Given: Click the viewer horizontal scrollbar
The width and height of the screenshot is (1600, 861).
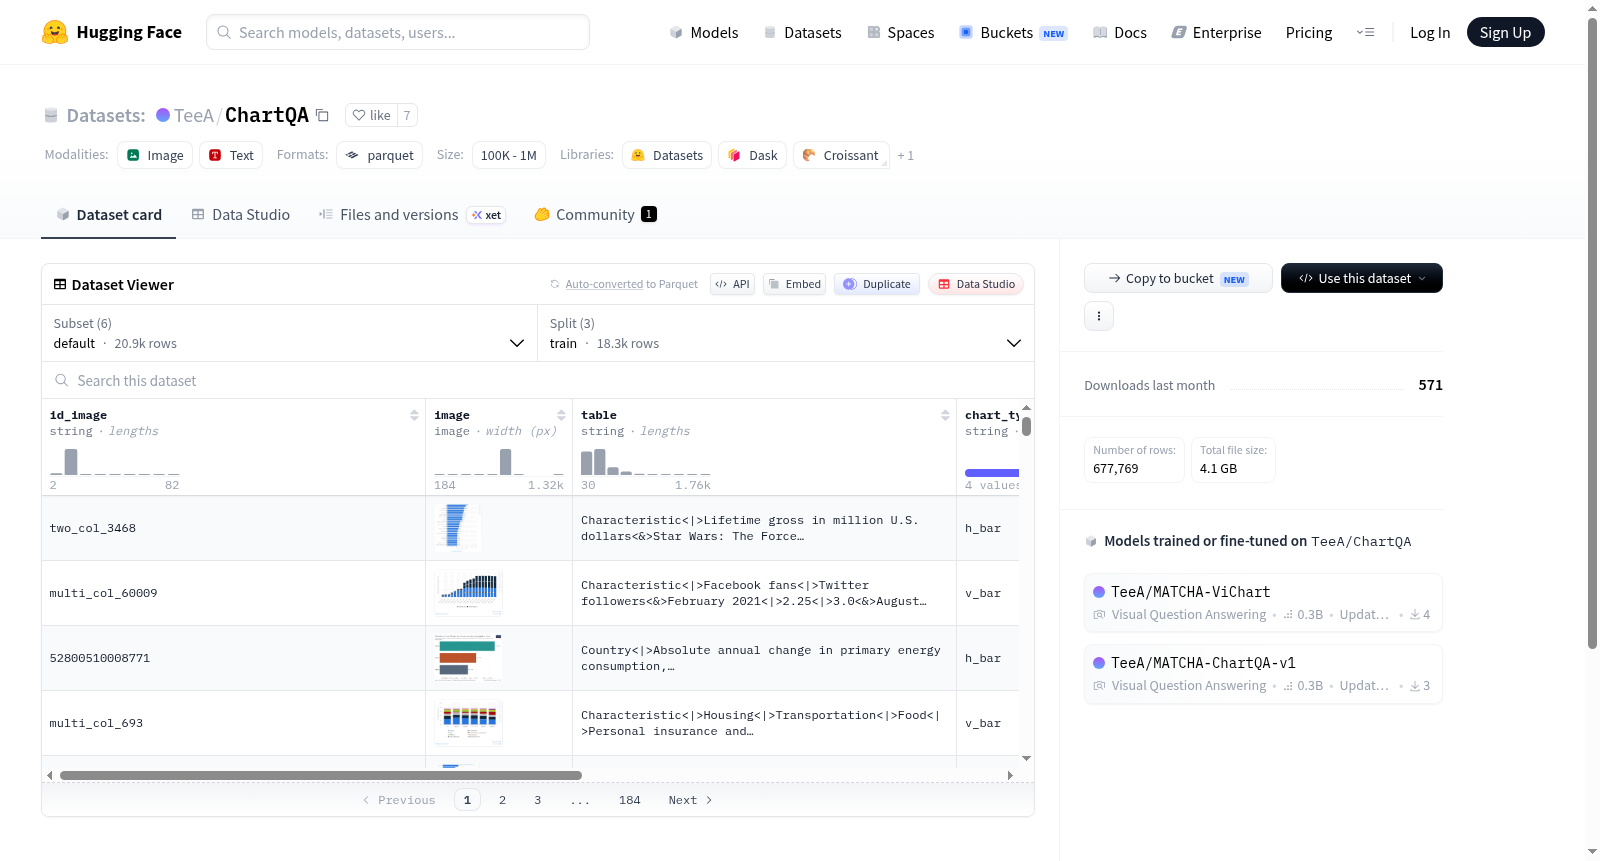Looking at the screenshot, I should [321, 775].
